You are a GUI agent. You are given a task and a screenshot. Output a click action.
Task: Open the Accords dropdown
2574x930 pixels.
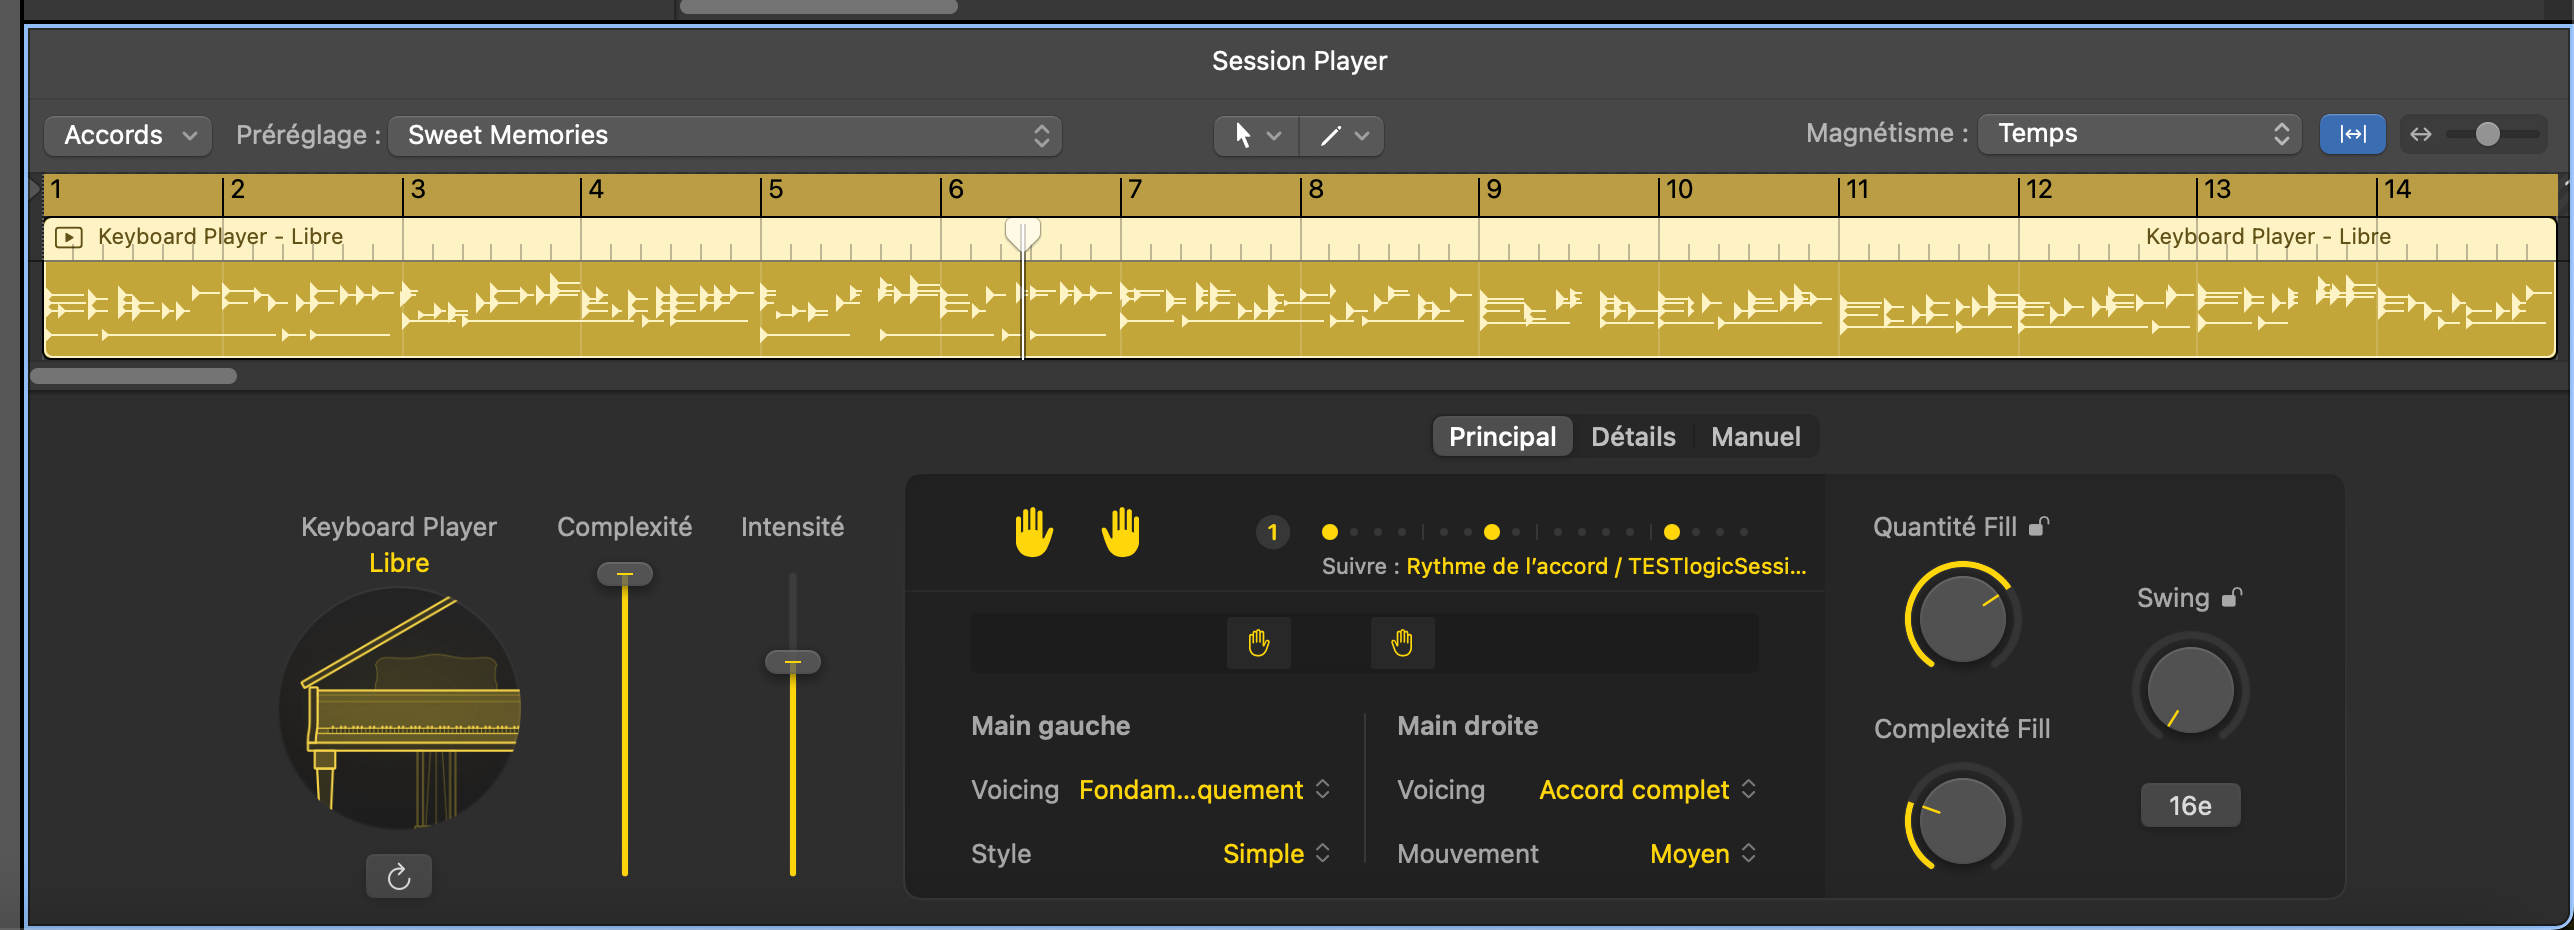(128, 135)
